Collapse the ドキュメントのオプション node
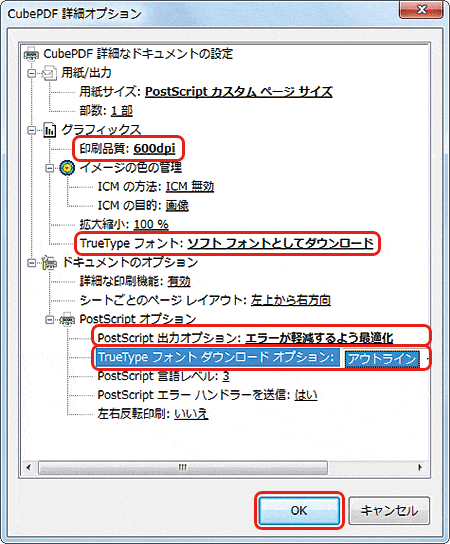The image size is (450, 544). point(32,263)
